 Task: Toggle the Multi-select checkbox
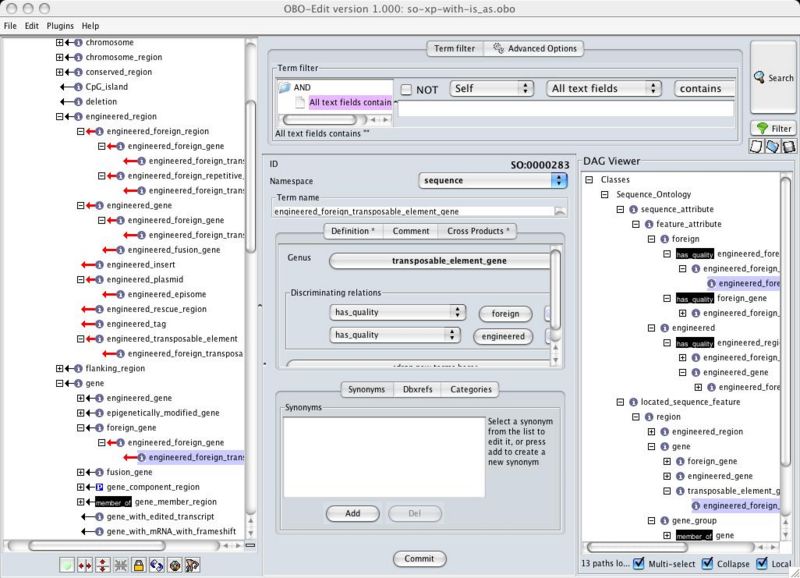pyautogui.click(x=638, y=563)
